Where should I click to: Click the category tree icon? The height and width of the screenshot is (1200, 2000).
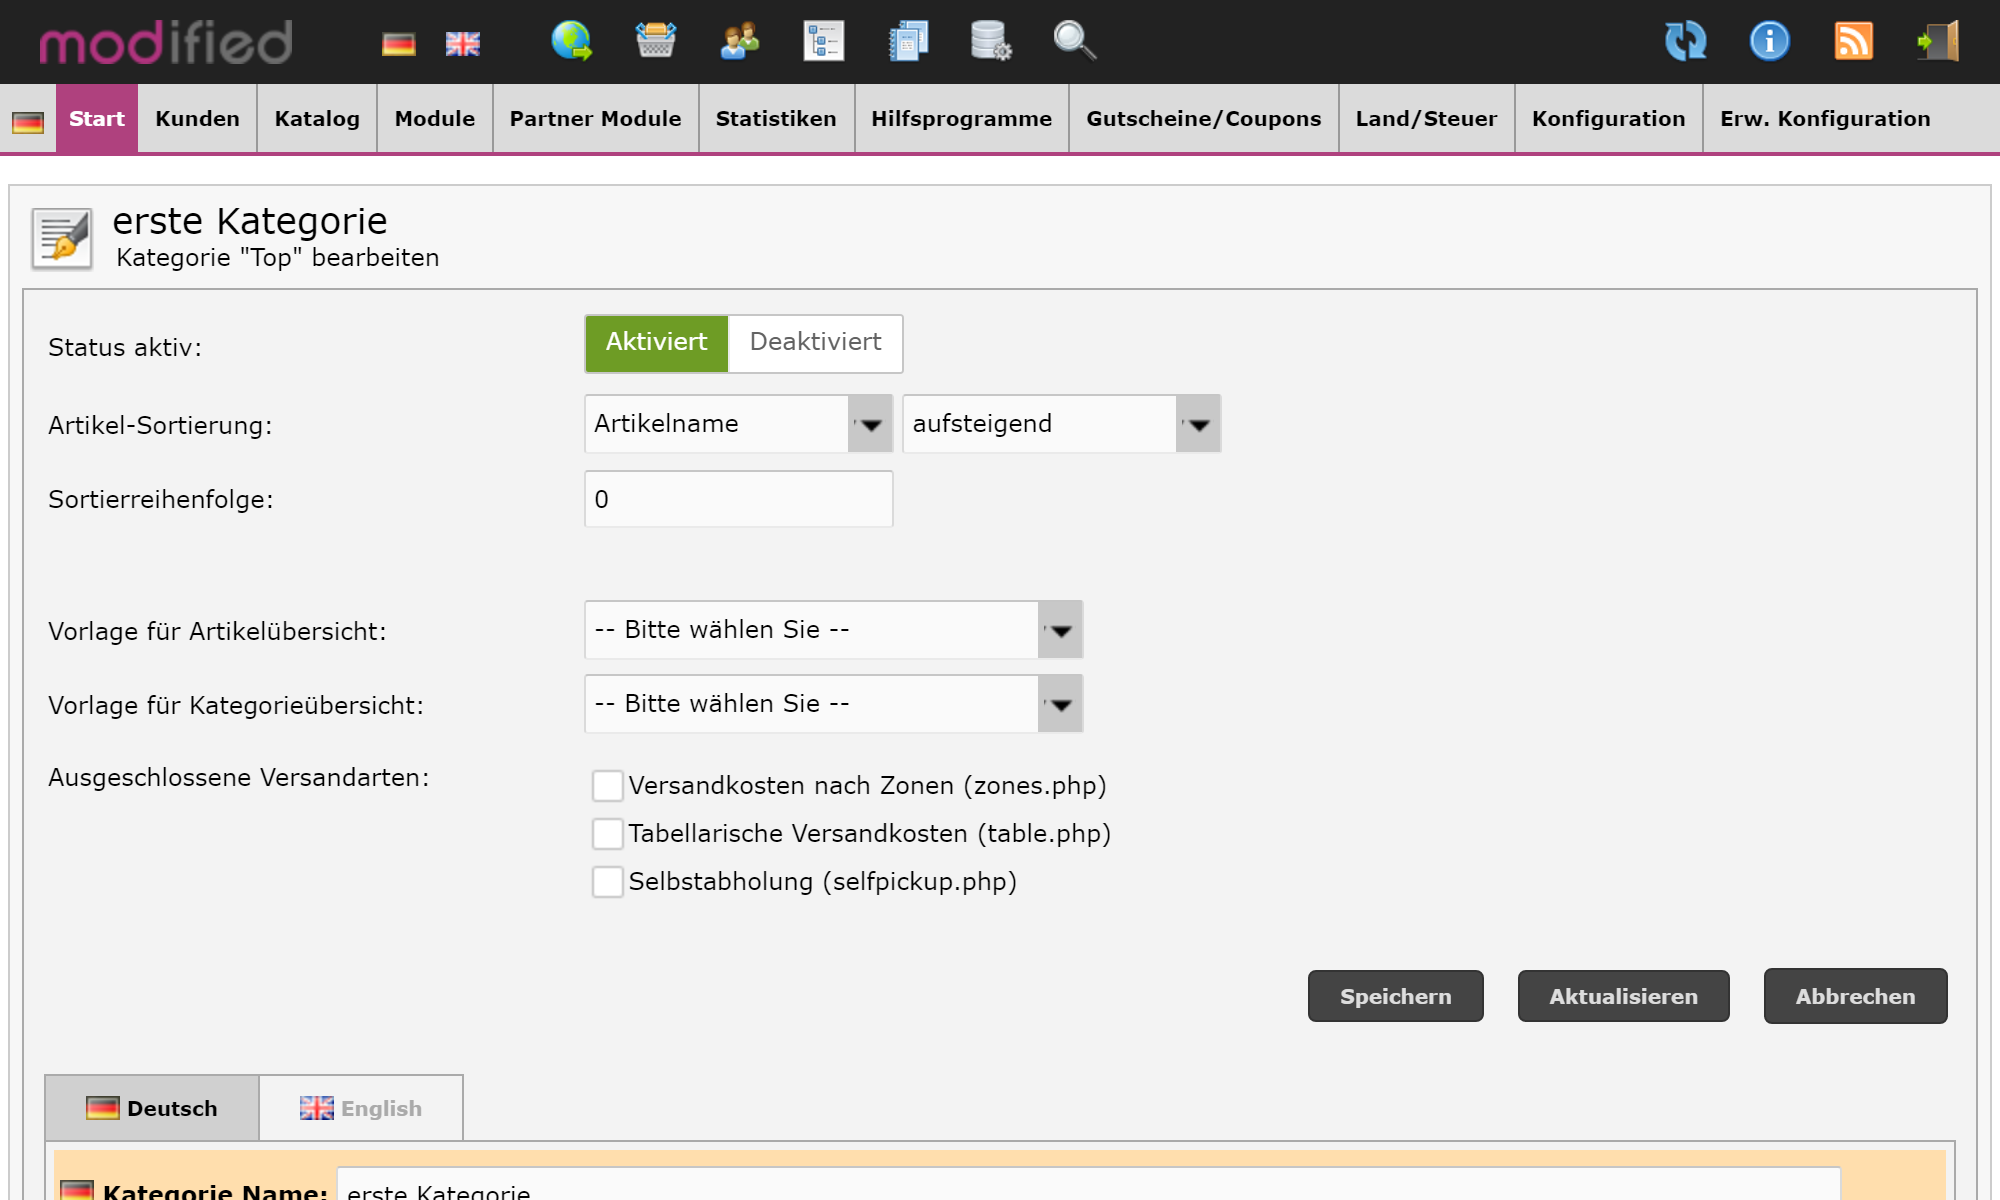point(823,41)
